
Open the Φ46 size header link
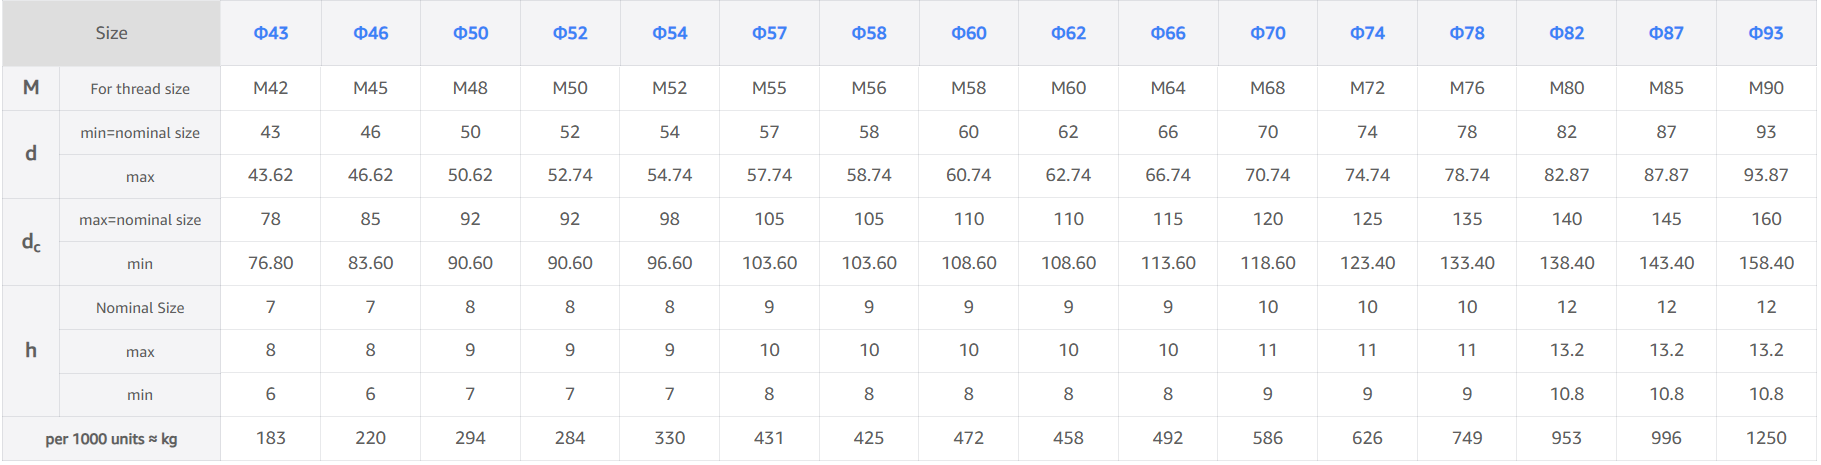click(x=370, y=33)
